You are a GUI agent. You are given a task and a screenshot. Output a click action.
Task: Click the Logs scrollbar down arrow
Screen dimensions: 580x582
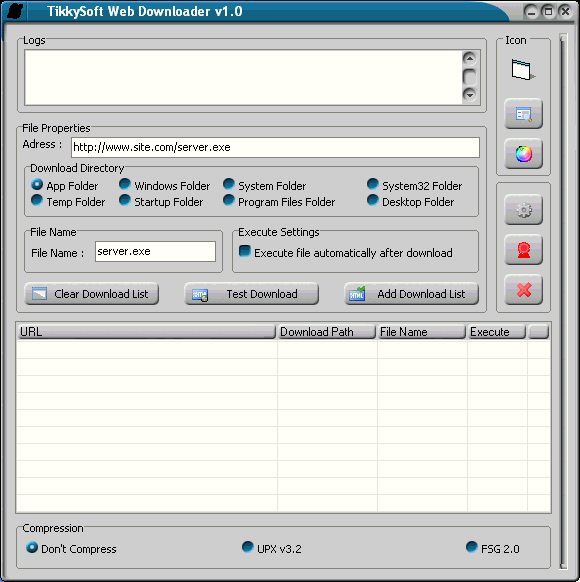pos(470,95)
